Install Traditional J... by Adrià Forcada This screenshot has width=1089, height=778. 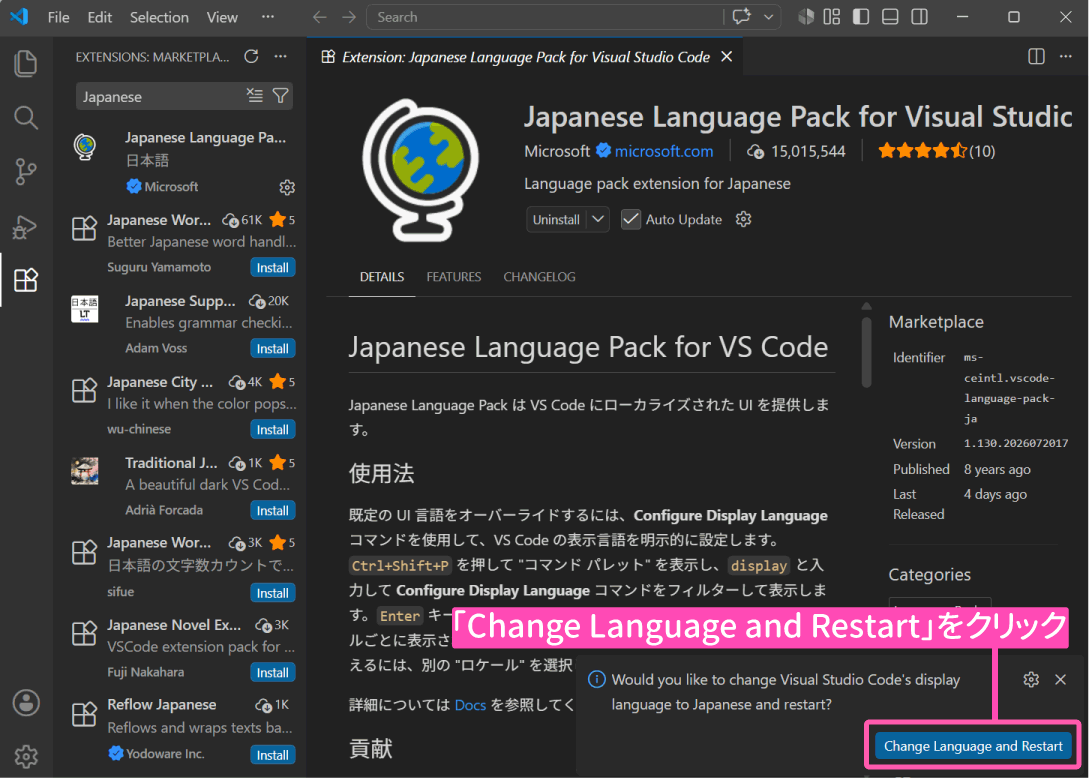(272, 511)
